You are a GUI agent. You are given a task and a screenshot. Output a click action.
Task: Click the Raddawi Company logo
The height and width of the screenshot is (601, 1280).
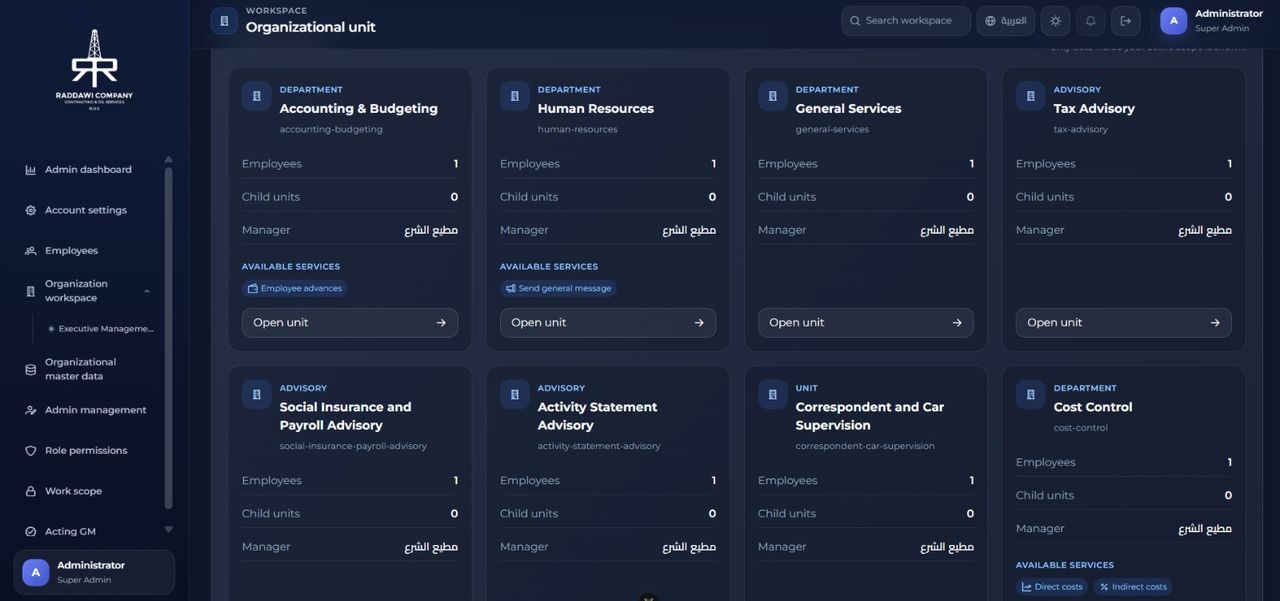(x=94, y=70)
